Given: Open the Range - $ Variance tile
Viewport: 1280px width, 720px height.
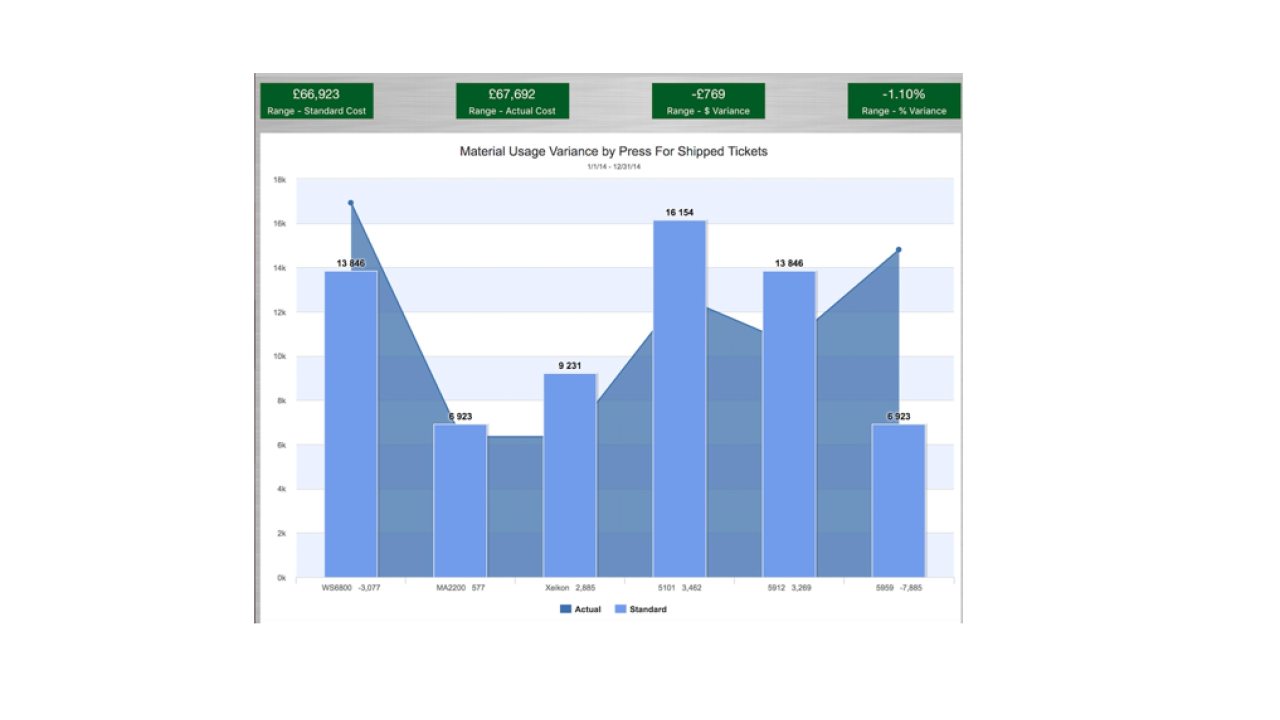Looking at the screenshot, I should (708, 101).
